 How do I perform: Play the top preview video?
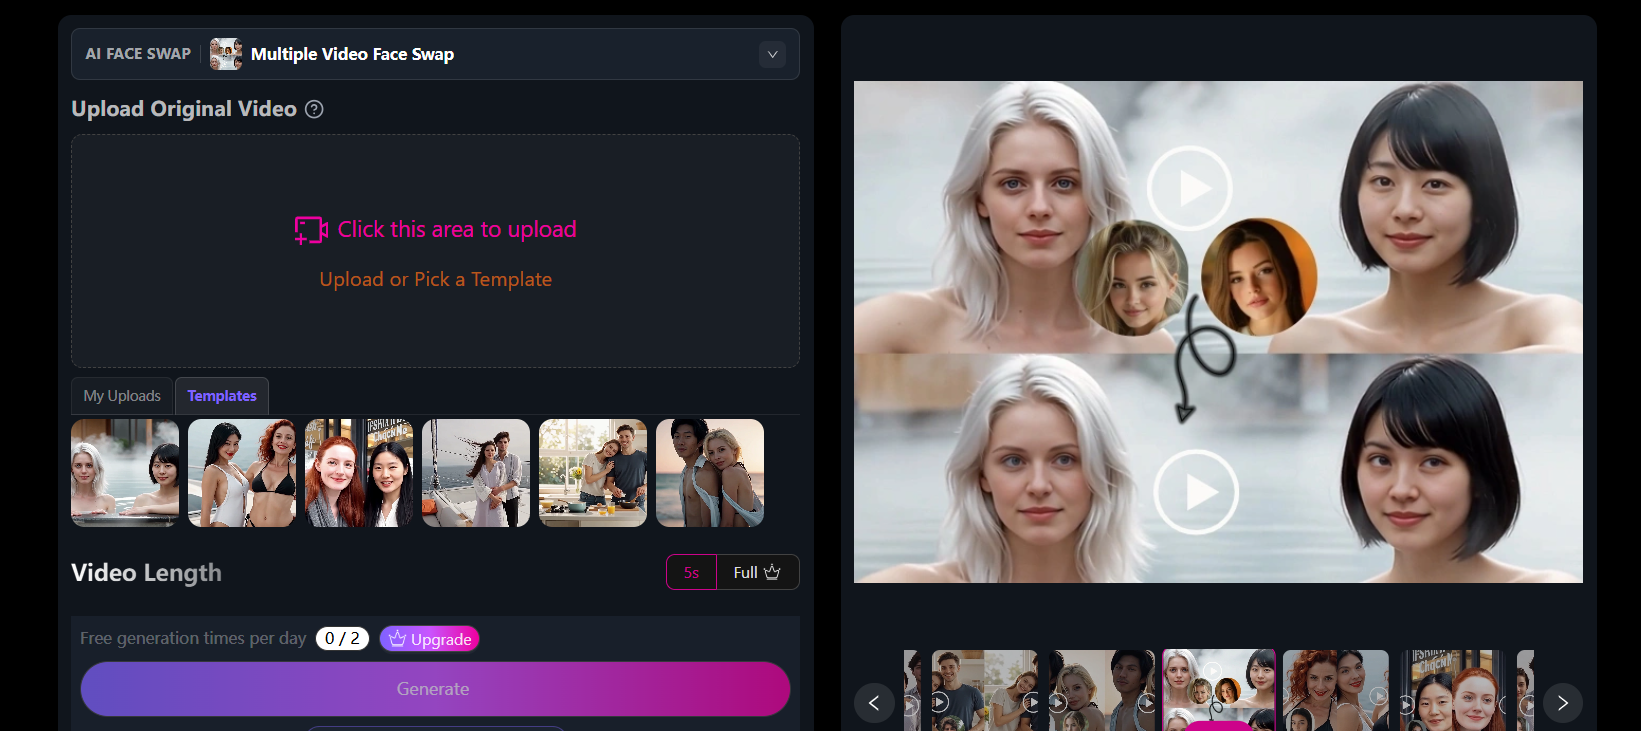click(1189, 188)
